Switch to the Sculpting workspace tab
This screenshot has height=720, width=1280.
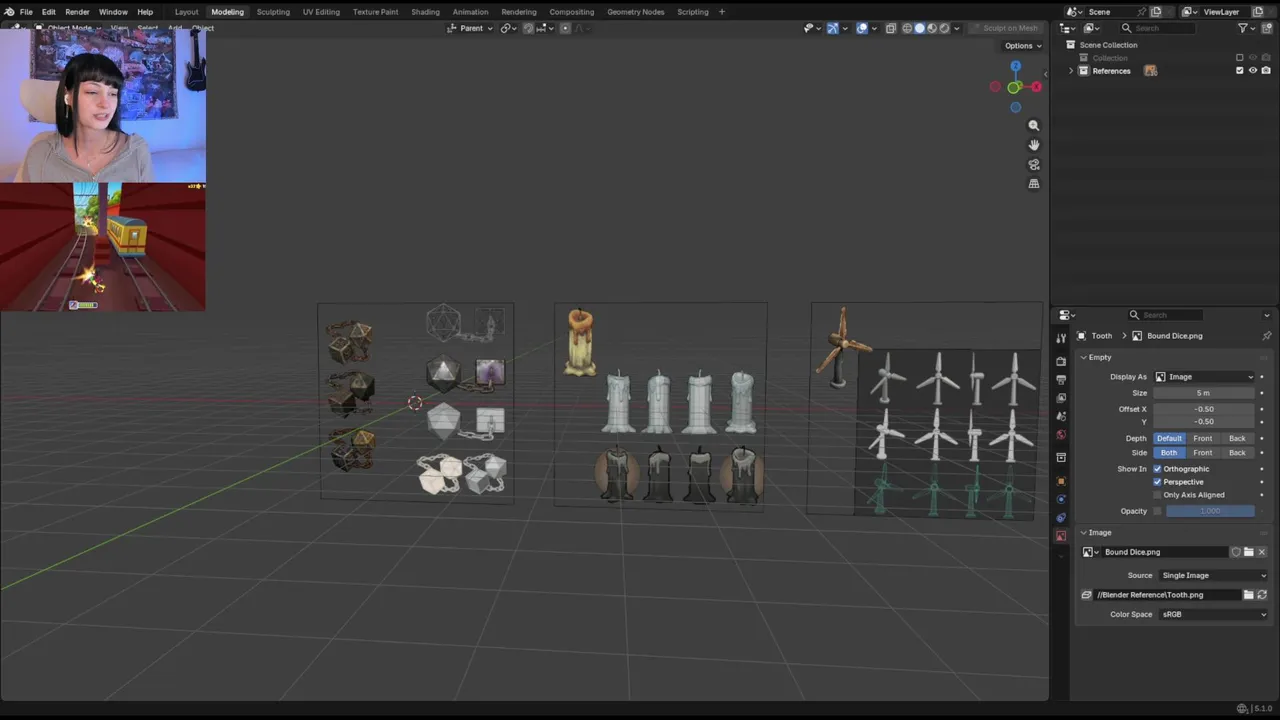[273, 12]
